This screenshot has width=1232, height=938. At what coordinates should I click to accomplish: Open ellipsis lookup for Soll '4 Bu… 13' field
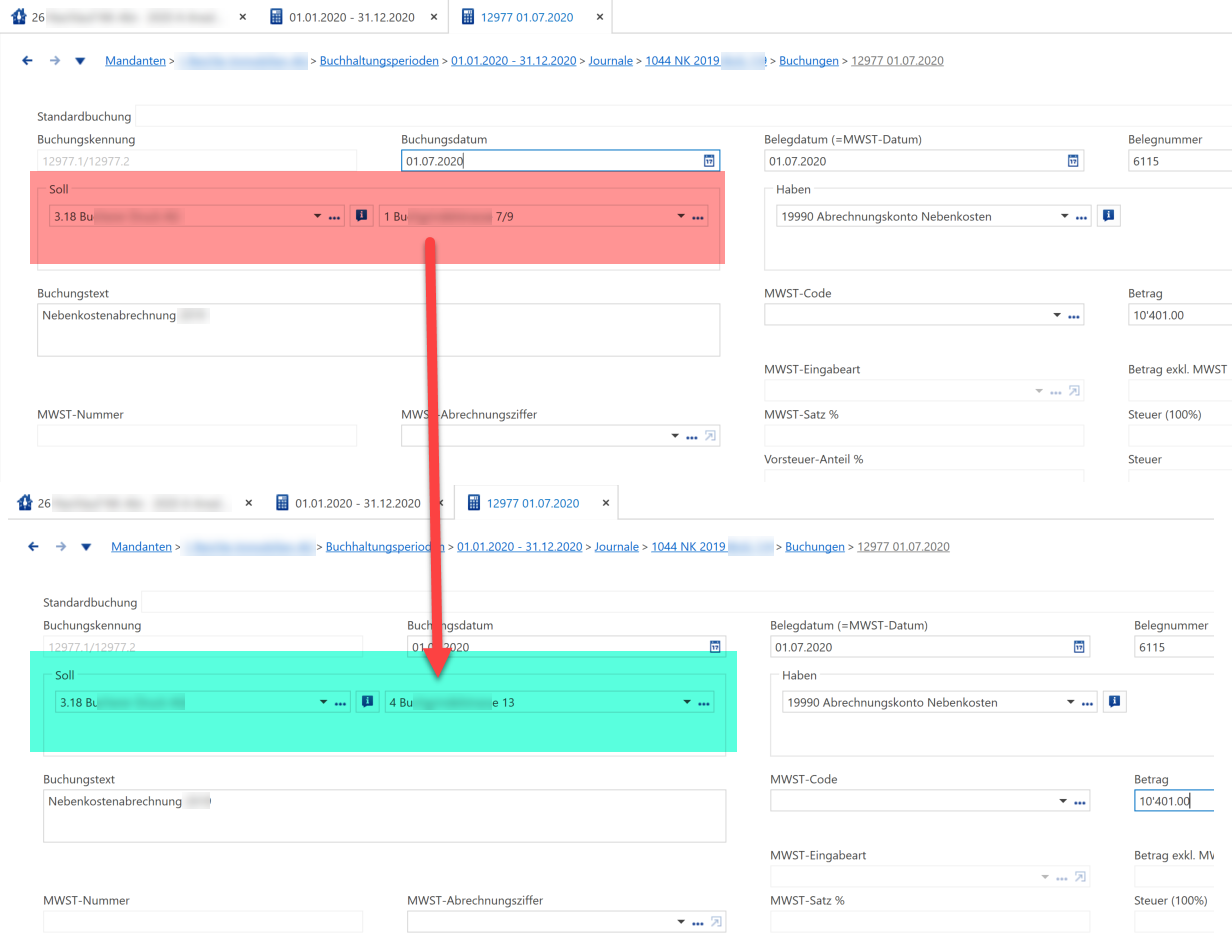[x=703, y=703]
